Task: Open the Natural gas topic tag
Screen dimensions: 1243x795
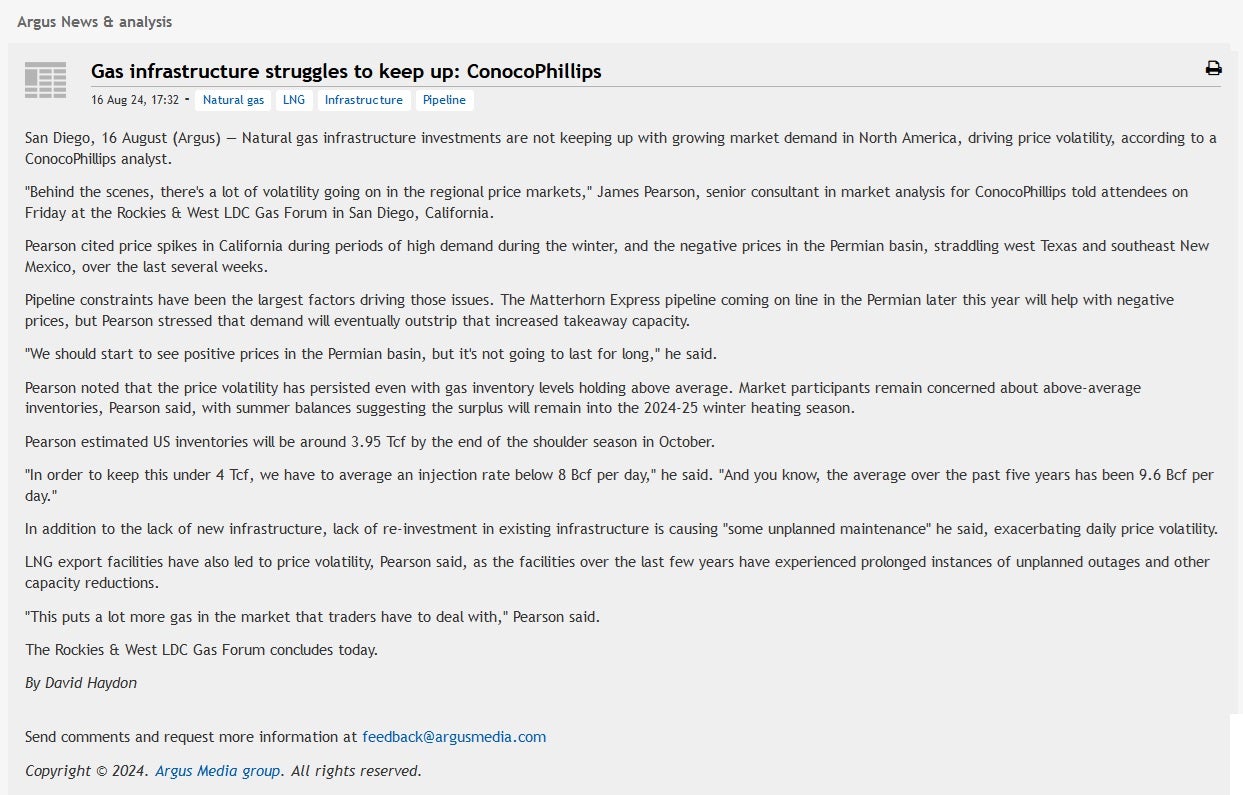Action: click(x=233, y=100)
